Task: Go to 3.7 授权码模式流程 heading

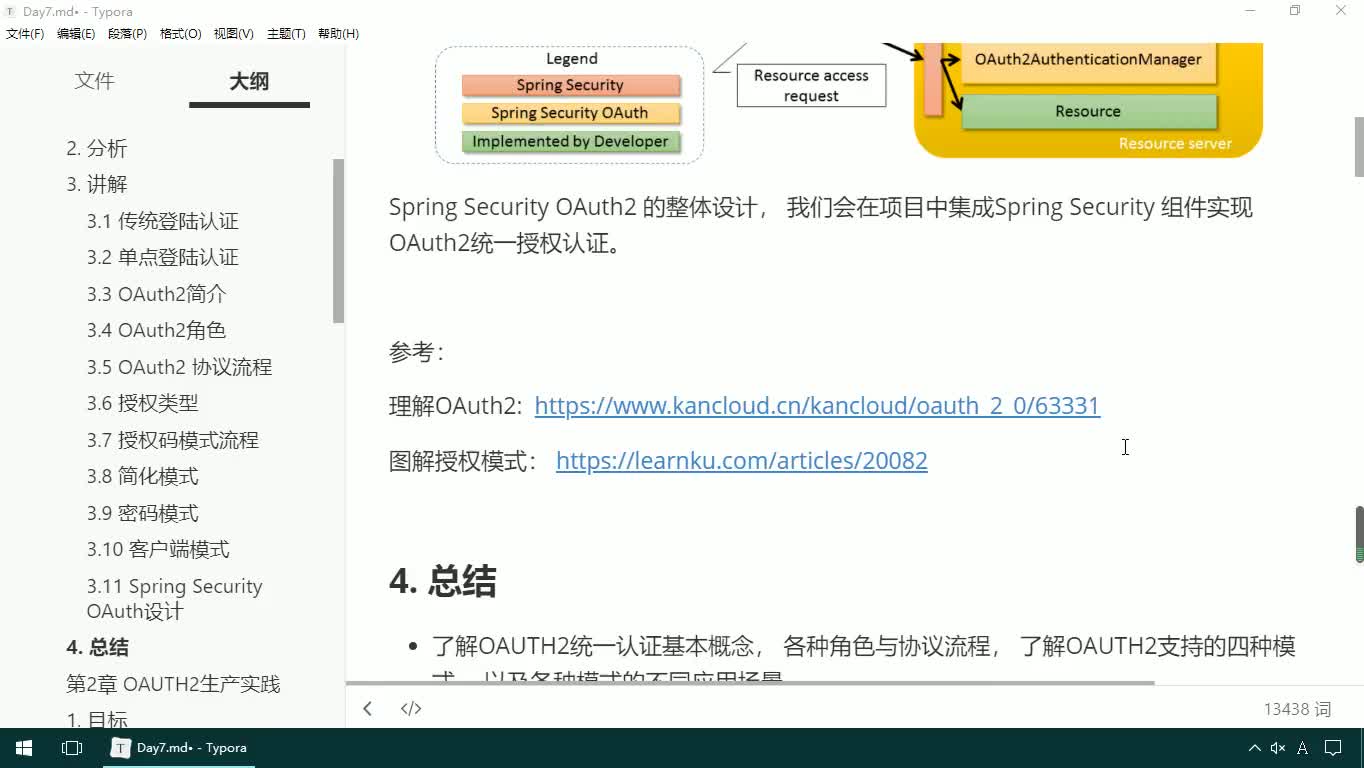Action: coord(172,440)
